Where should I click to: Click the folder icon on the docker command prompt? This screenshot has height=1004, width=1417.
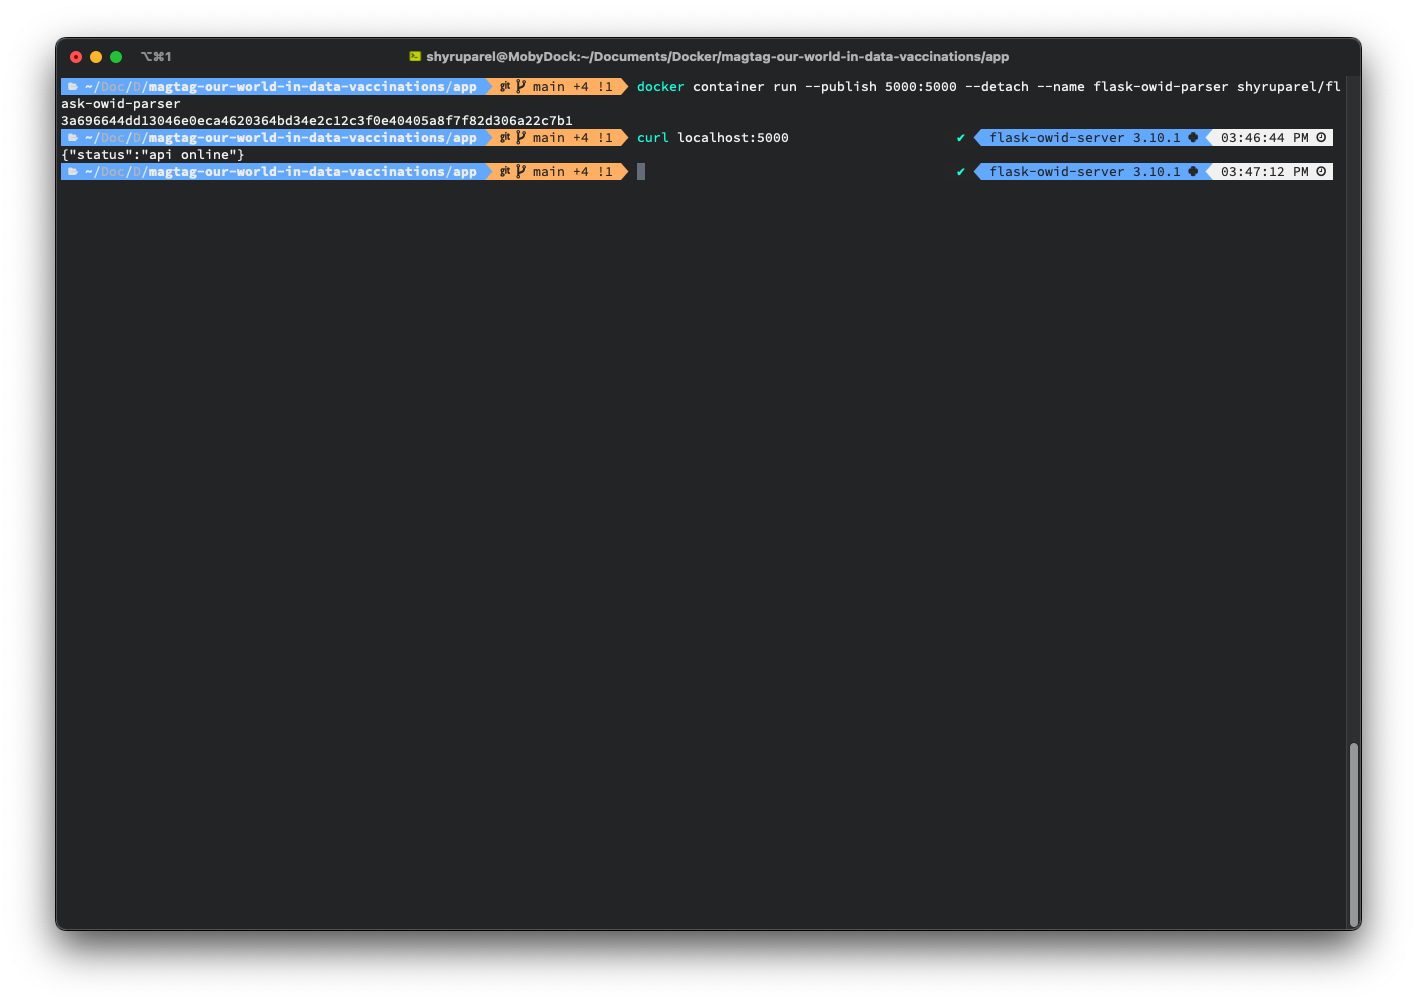click(73, 87)
